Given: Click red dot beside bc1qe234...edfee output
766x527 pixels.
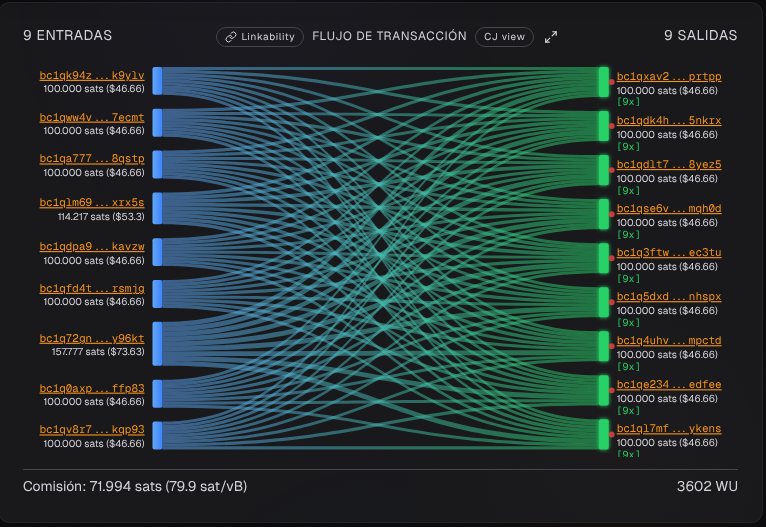Looking at the screenshot, I should [x=612, y=390].
